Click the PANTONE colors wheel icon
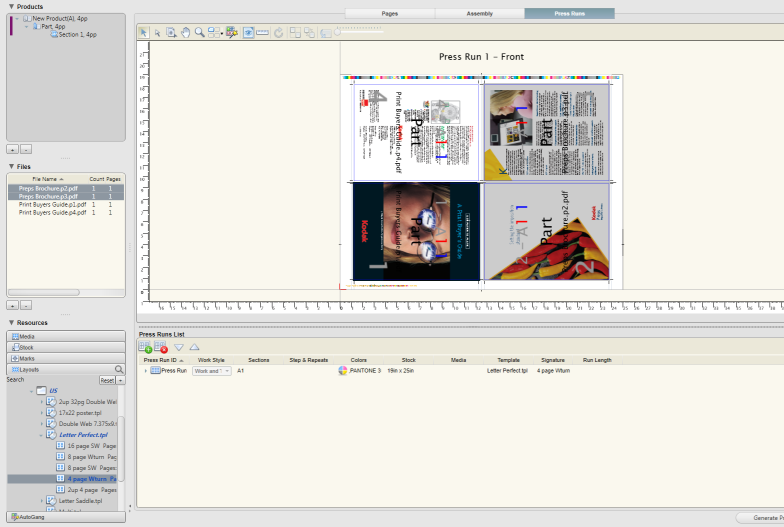This screenshot has height=527, width=784. 342,370
